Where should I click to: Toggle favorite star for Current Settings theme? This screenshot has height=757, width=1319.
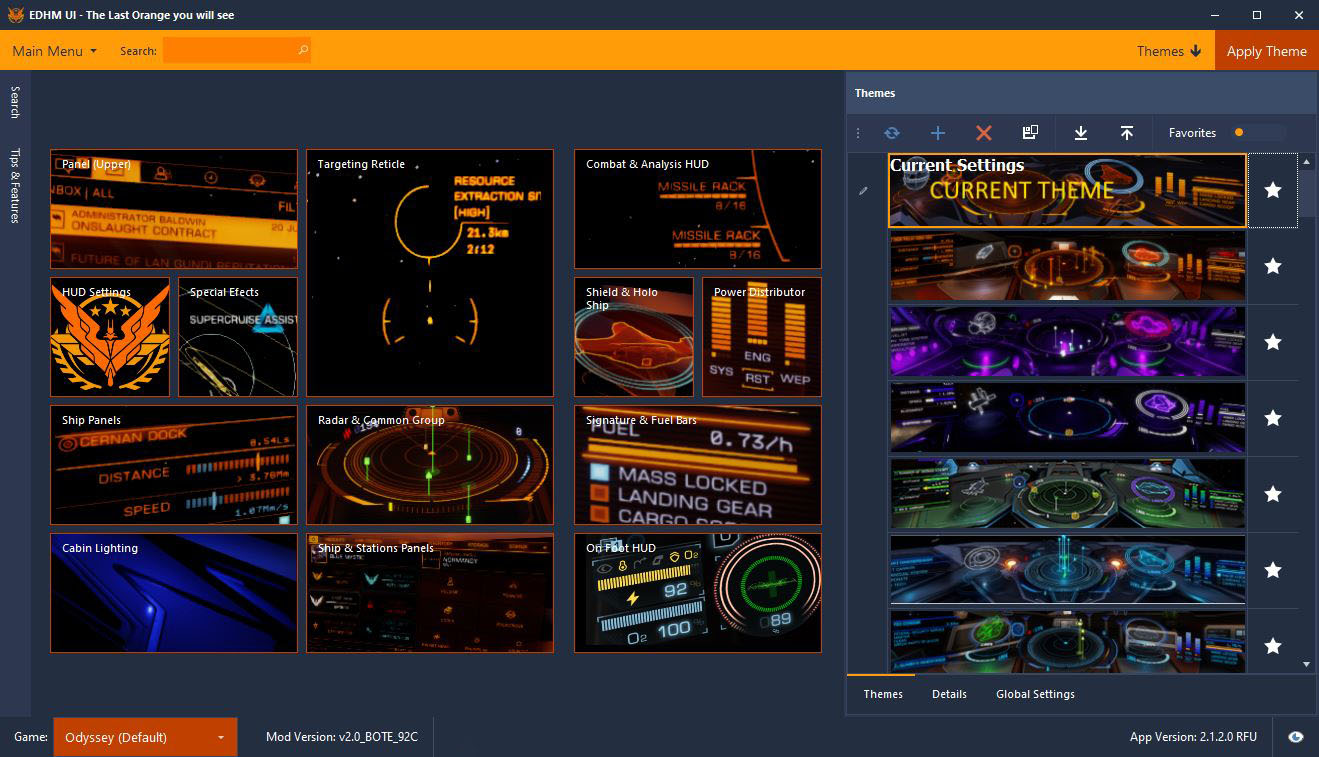[x=1273, y=190]
